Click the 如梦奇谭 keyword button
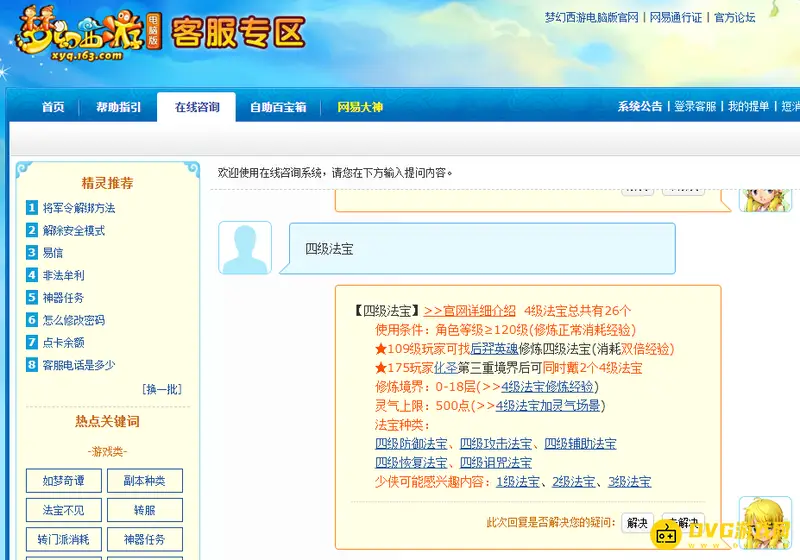Viewport: 800px width, 560px height. [x=64, y=481]
